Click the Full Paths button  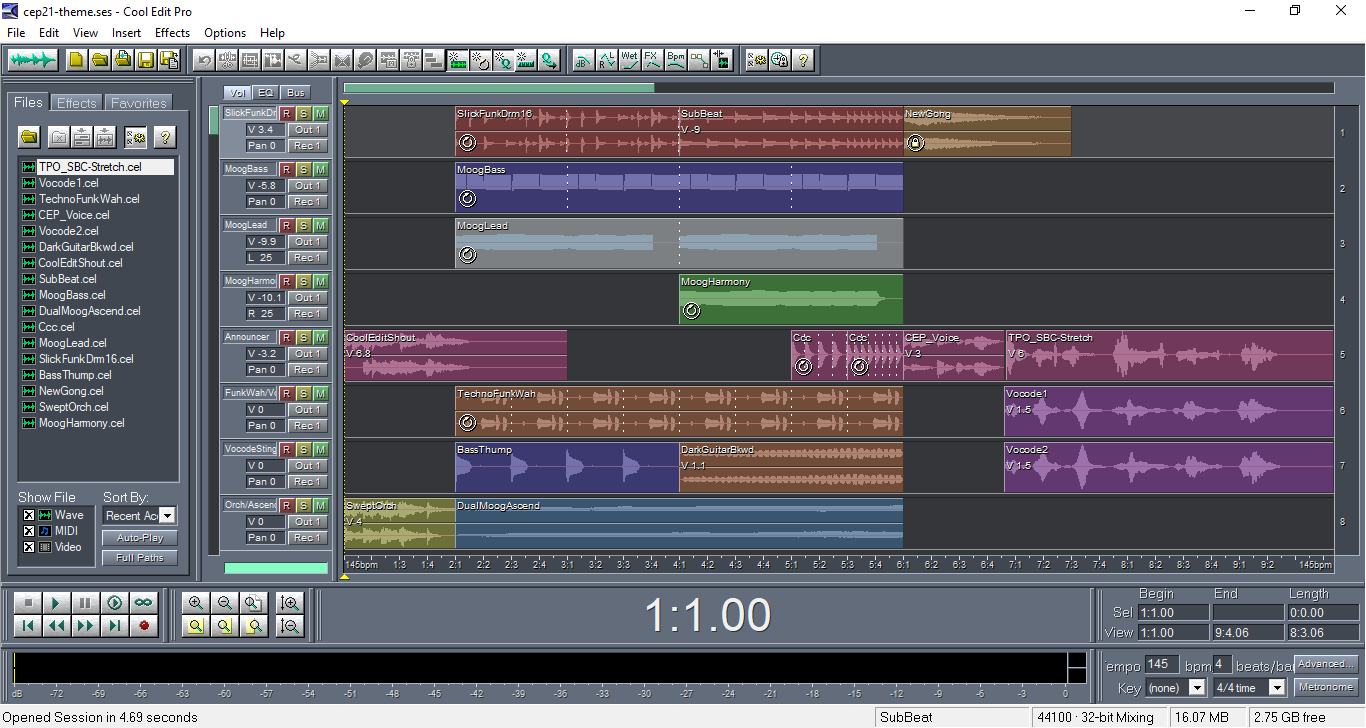[x=140, y=558]
